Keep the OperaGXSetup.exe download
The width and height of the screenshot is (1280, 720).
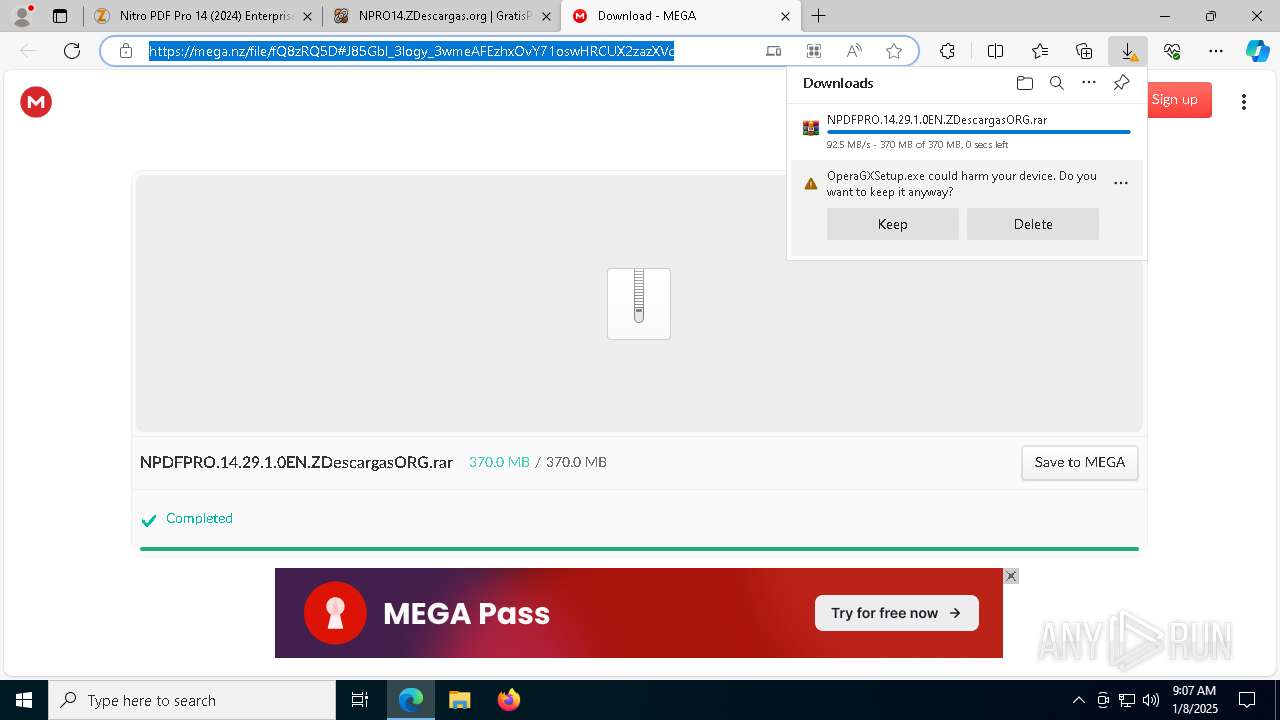pos(892,224)
